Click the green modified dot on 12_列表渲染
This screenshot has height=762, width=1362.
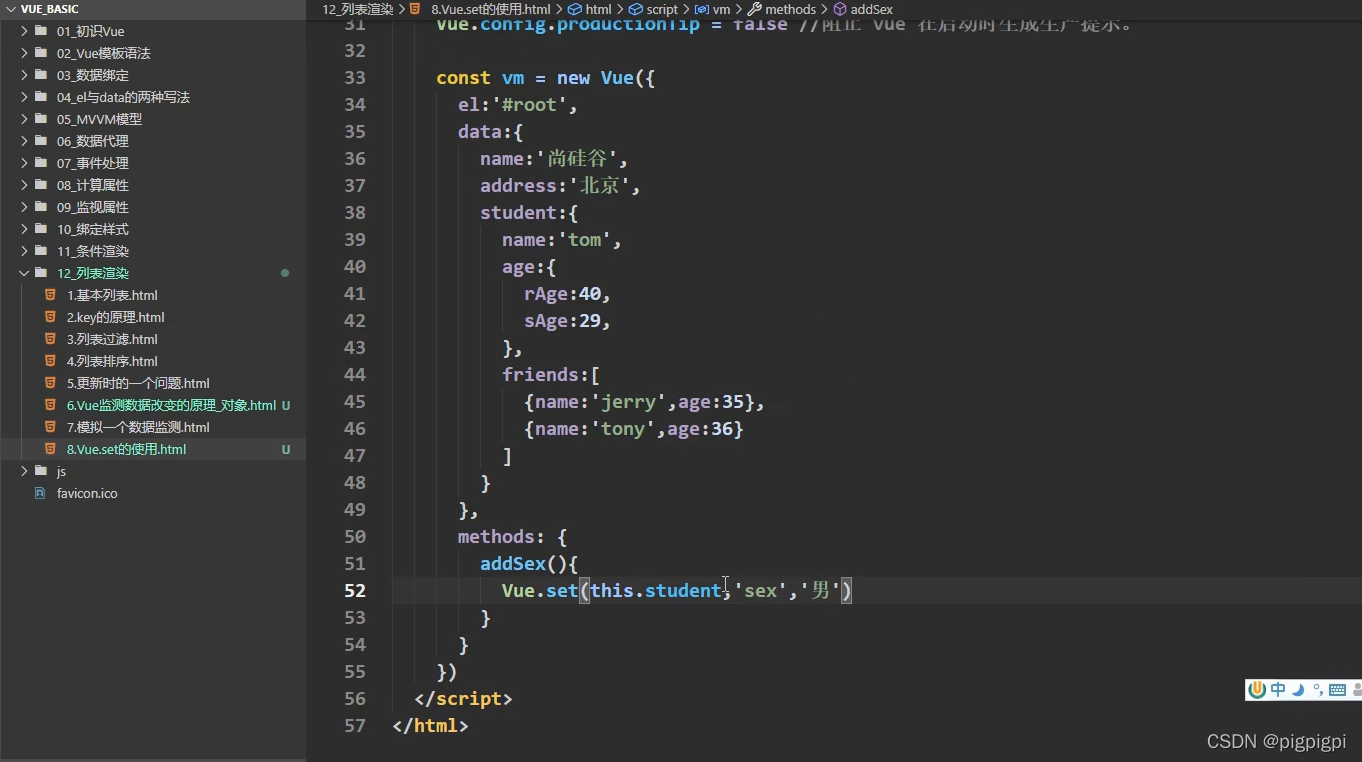pyautogui.click(x=285, y=273)
